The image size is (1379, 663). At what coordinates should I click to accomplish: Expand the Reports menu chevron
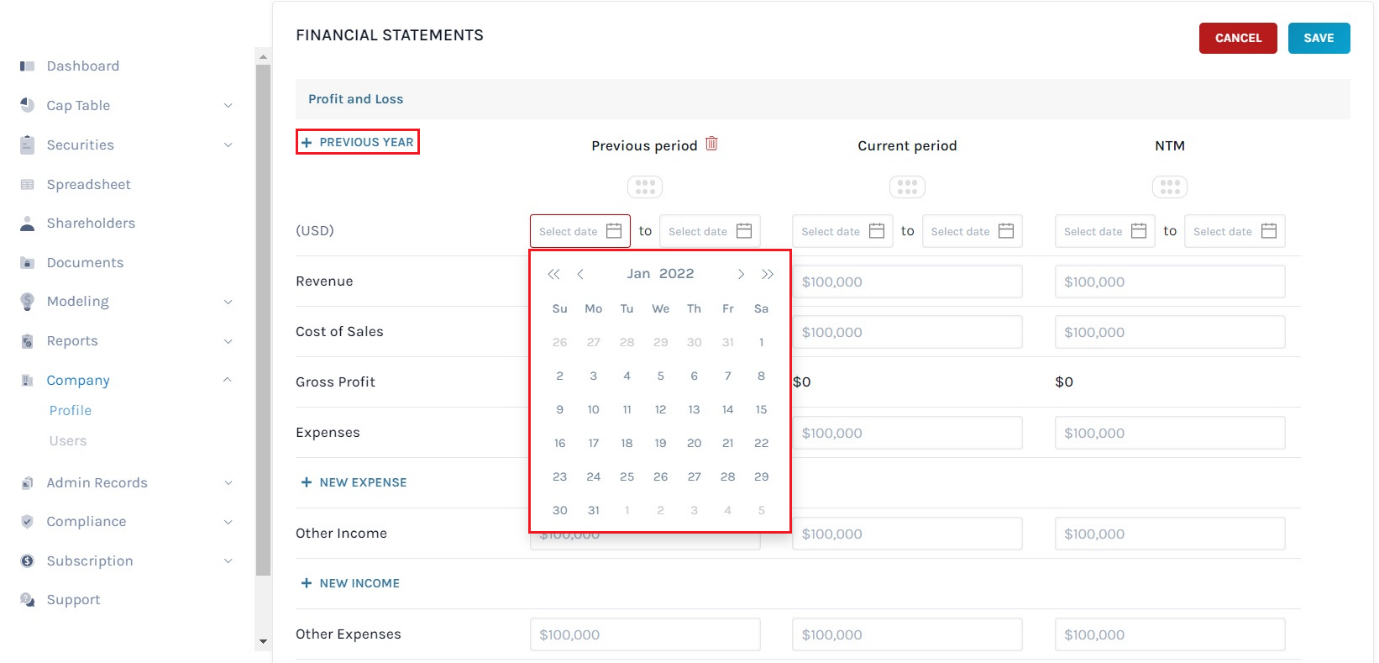(228, 341)
